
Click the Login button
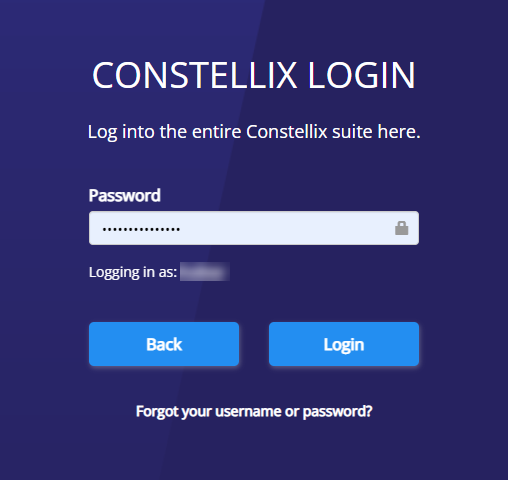(x=344, y=344)
